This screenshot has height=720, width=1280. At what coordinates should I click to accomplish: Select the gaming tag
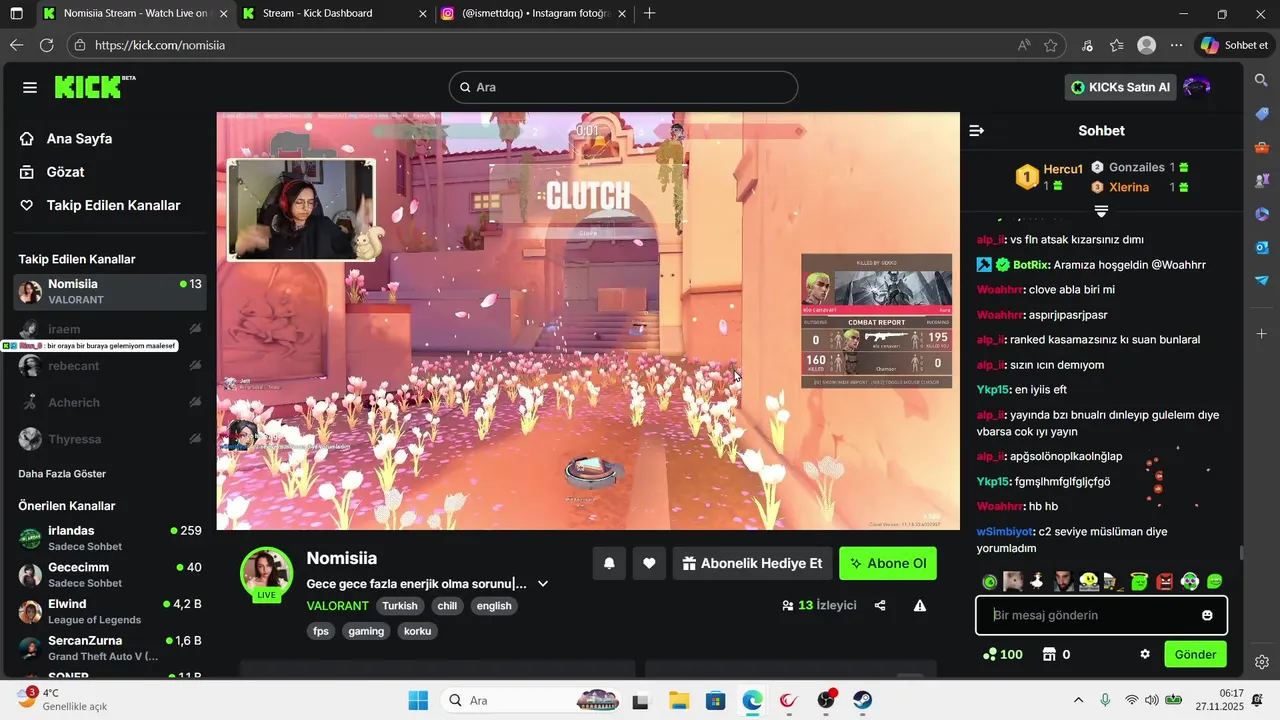[x=366, y=631]
